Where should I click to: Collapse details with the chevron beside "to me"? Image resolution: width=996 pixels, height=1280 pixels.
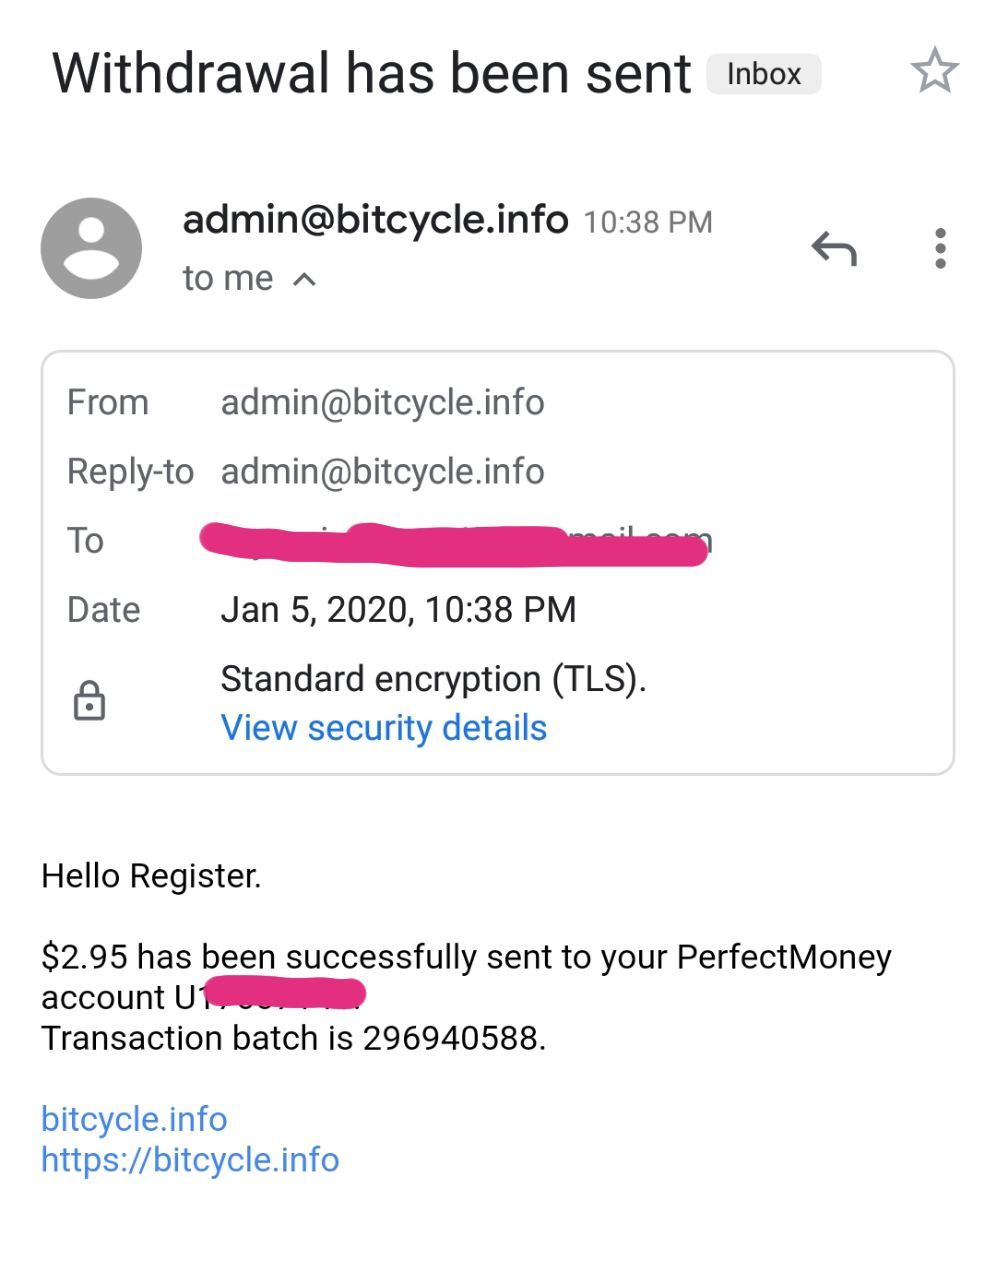[304, 279]
